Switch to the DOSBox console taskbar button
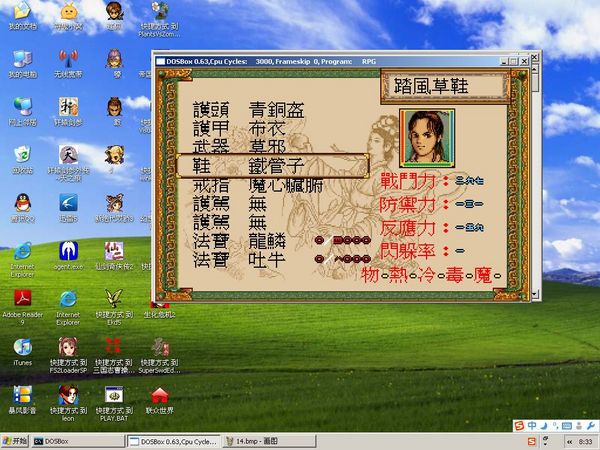Viewport: 600px width, 450px height. point(78,441)
